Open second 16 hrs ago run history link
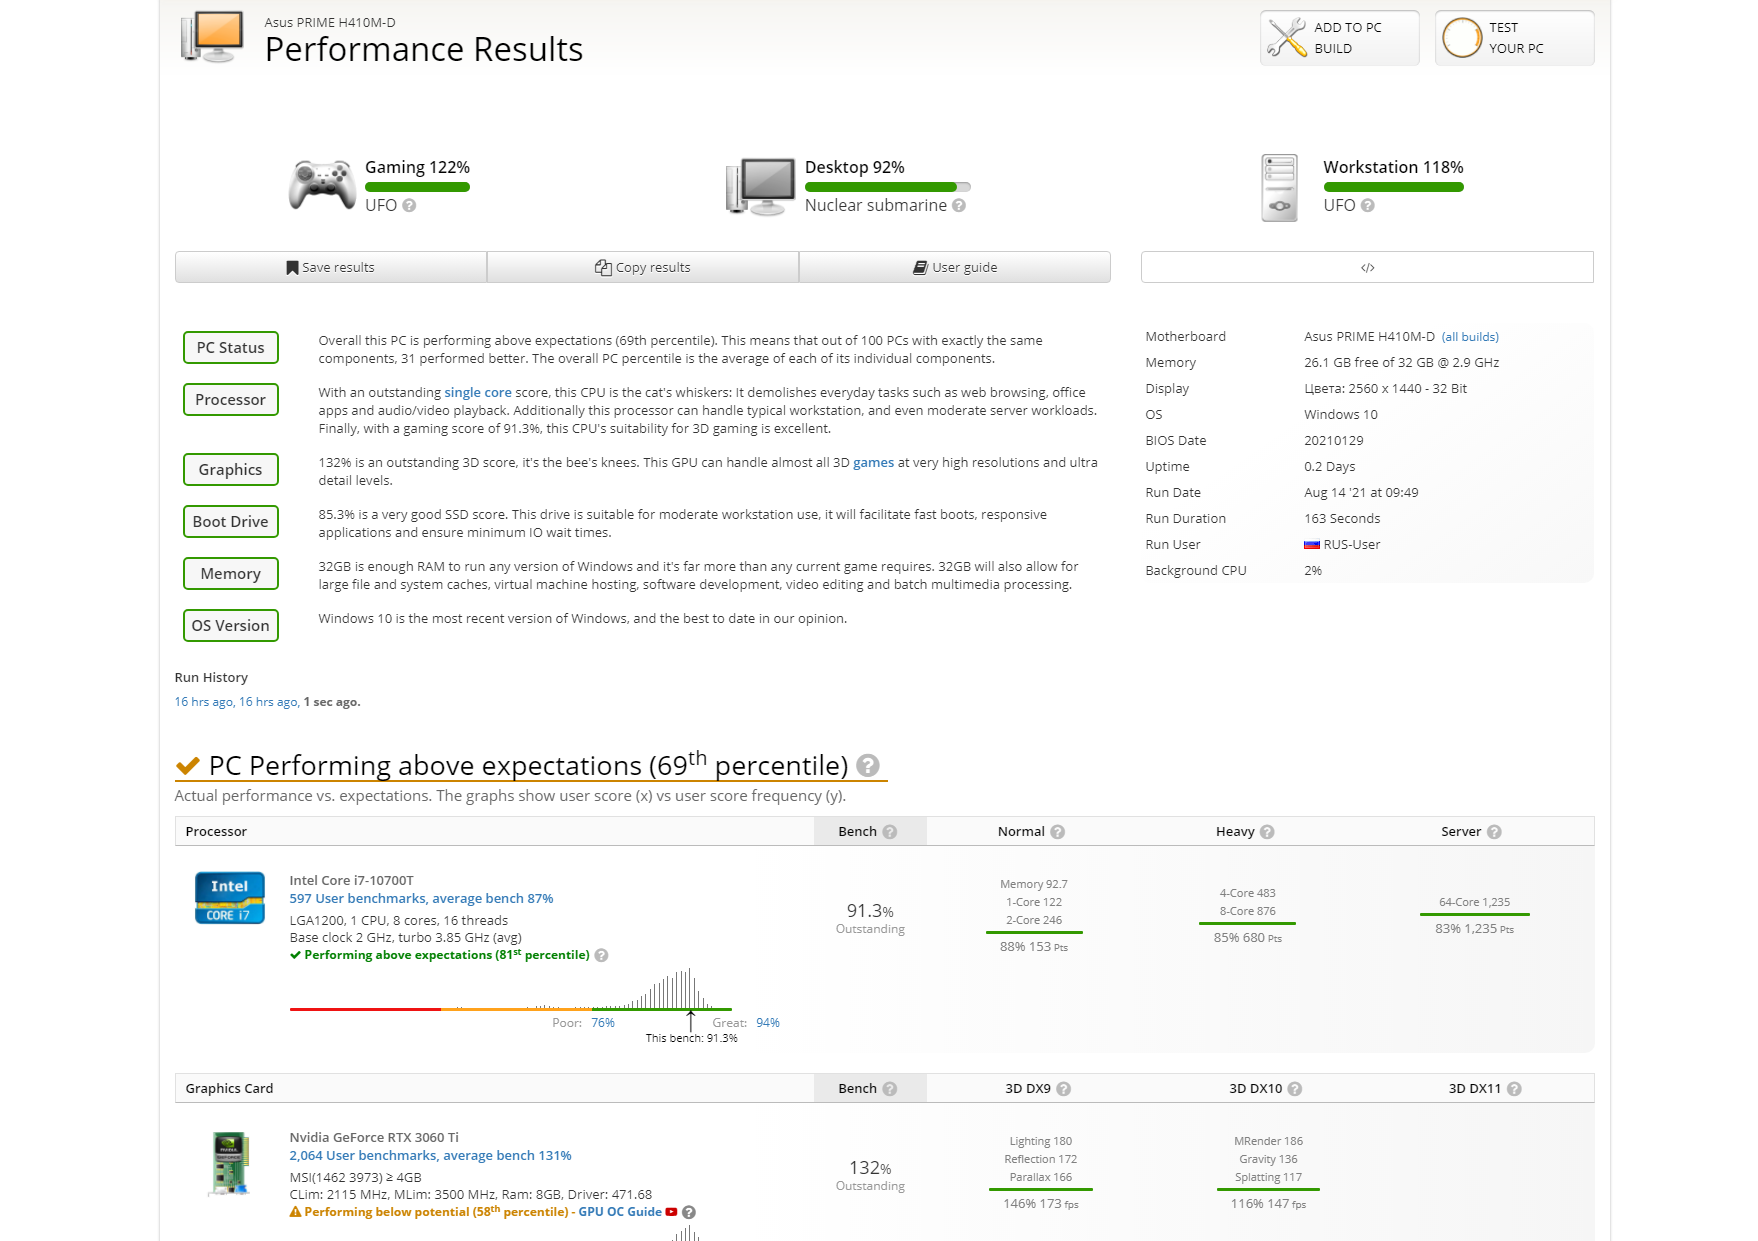 click(269, 702)
